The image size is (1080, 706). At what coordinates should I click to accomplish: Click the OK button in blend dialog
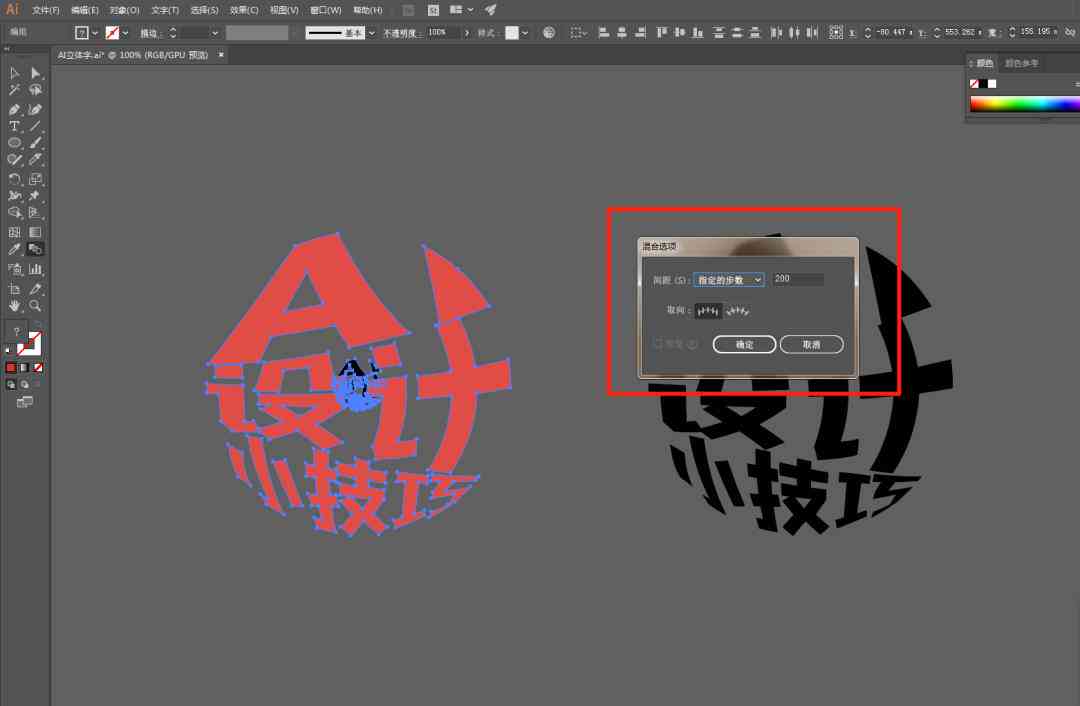(744, 344)
